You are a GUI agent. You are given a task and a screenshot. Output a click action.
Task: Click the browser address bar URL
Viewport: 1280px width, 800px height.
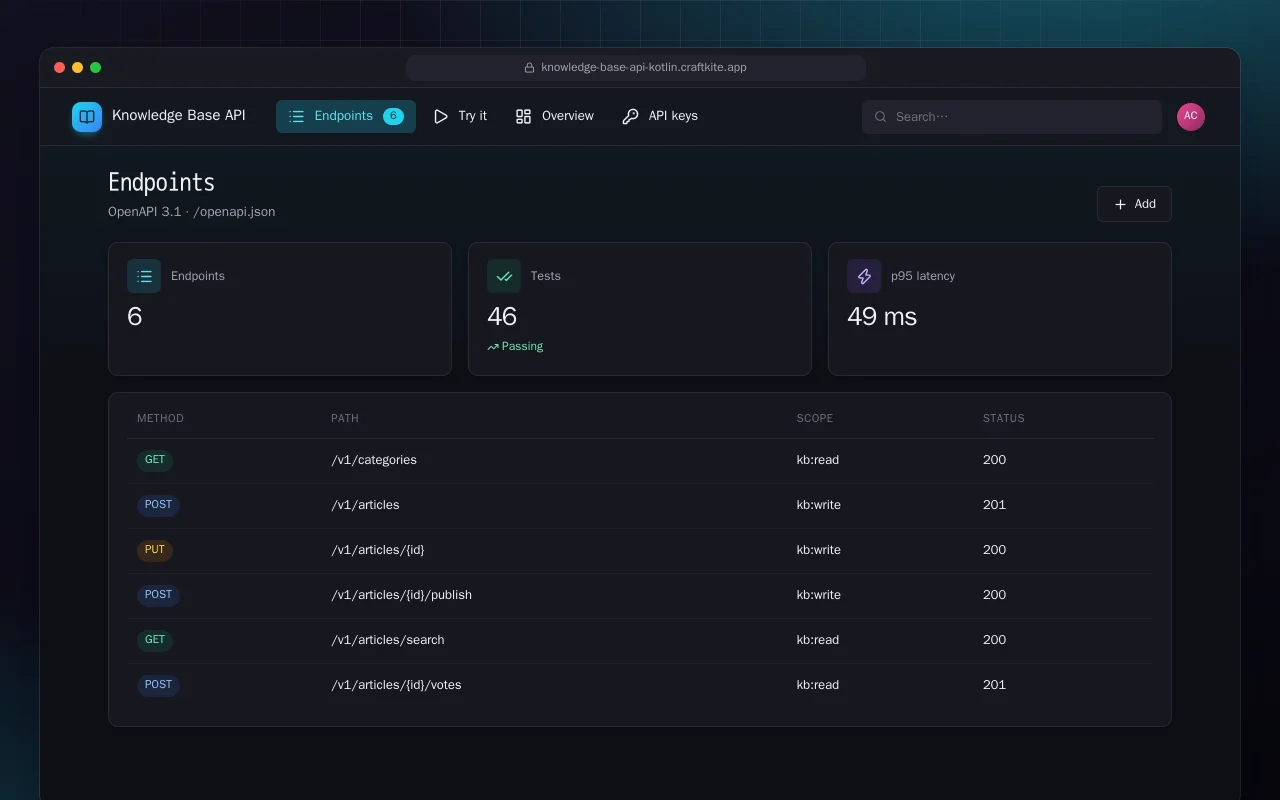[x=644, y=67]
